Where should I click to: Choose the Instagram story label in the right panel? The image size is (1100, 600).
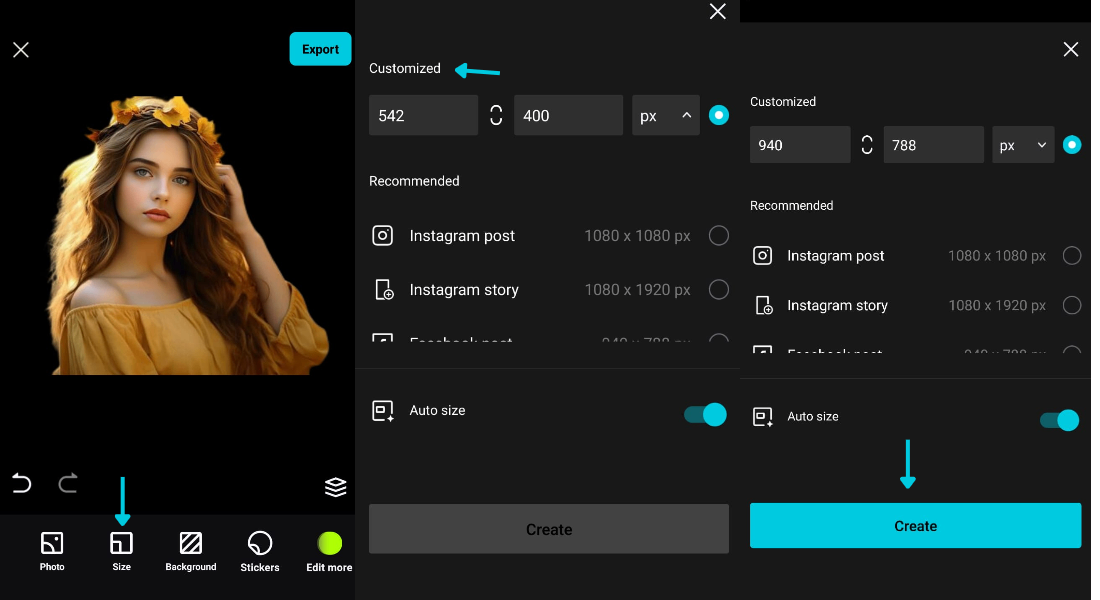point(838,306)
